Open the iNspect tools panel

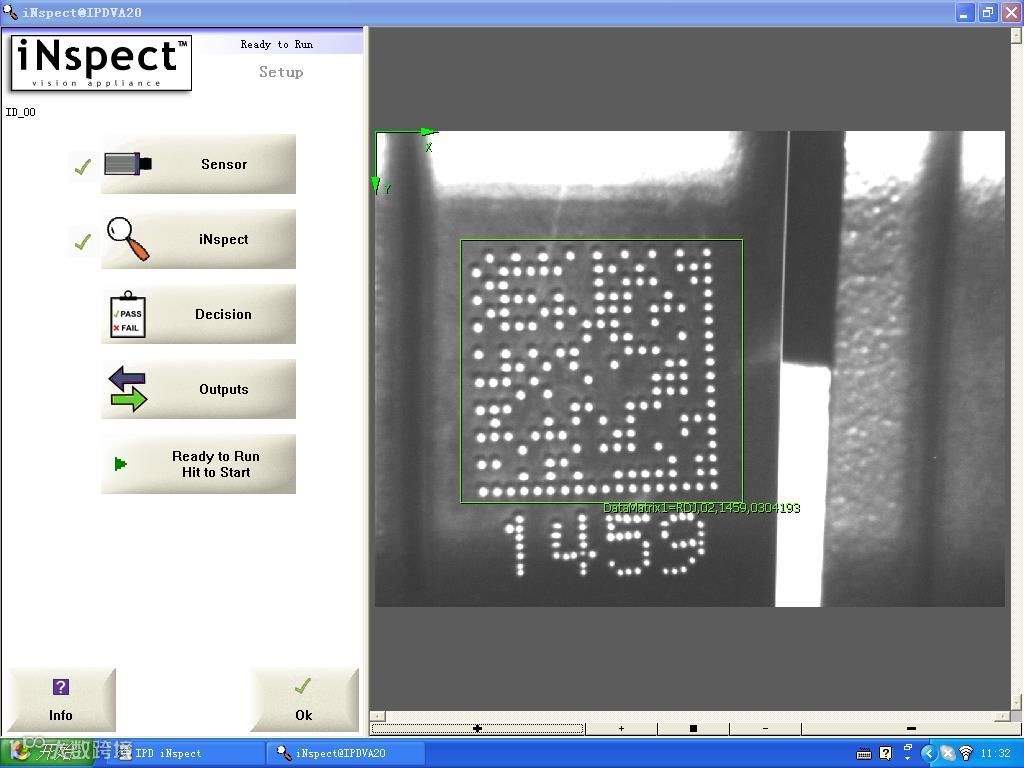click(198, 239)
